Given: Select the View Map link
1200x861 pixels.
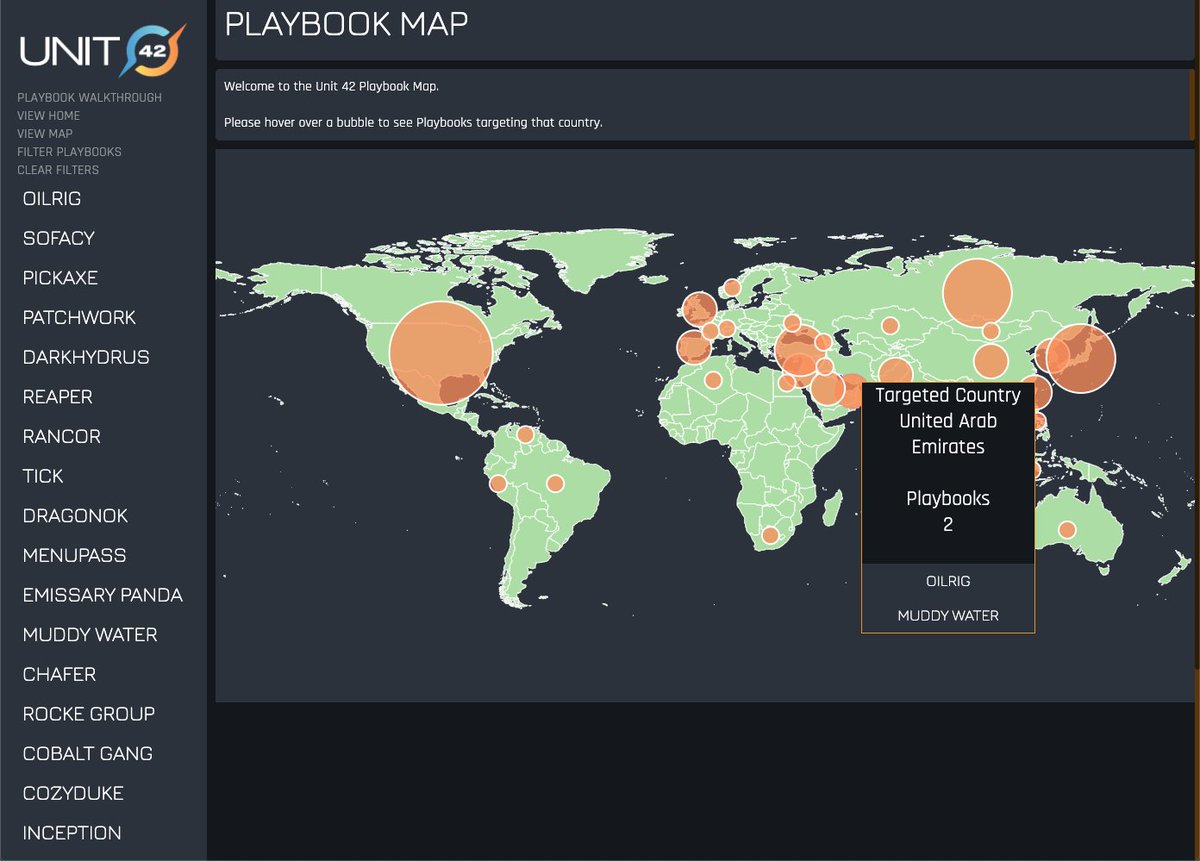Looking at the screenshot, I should tap(45, 134).
